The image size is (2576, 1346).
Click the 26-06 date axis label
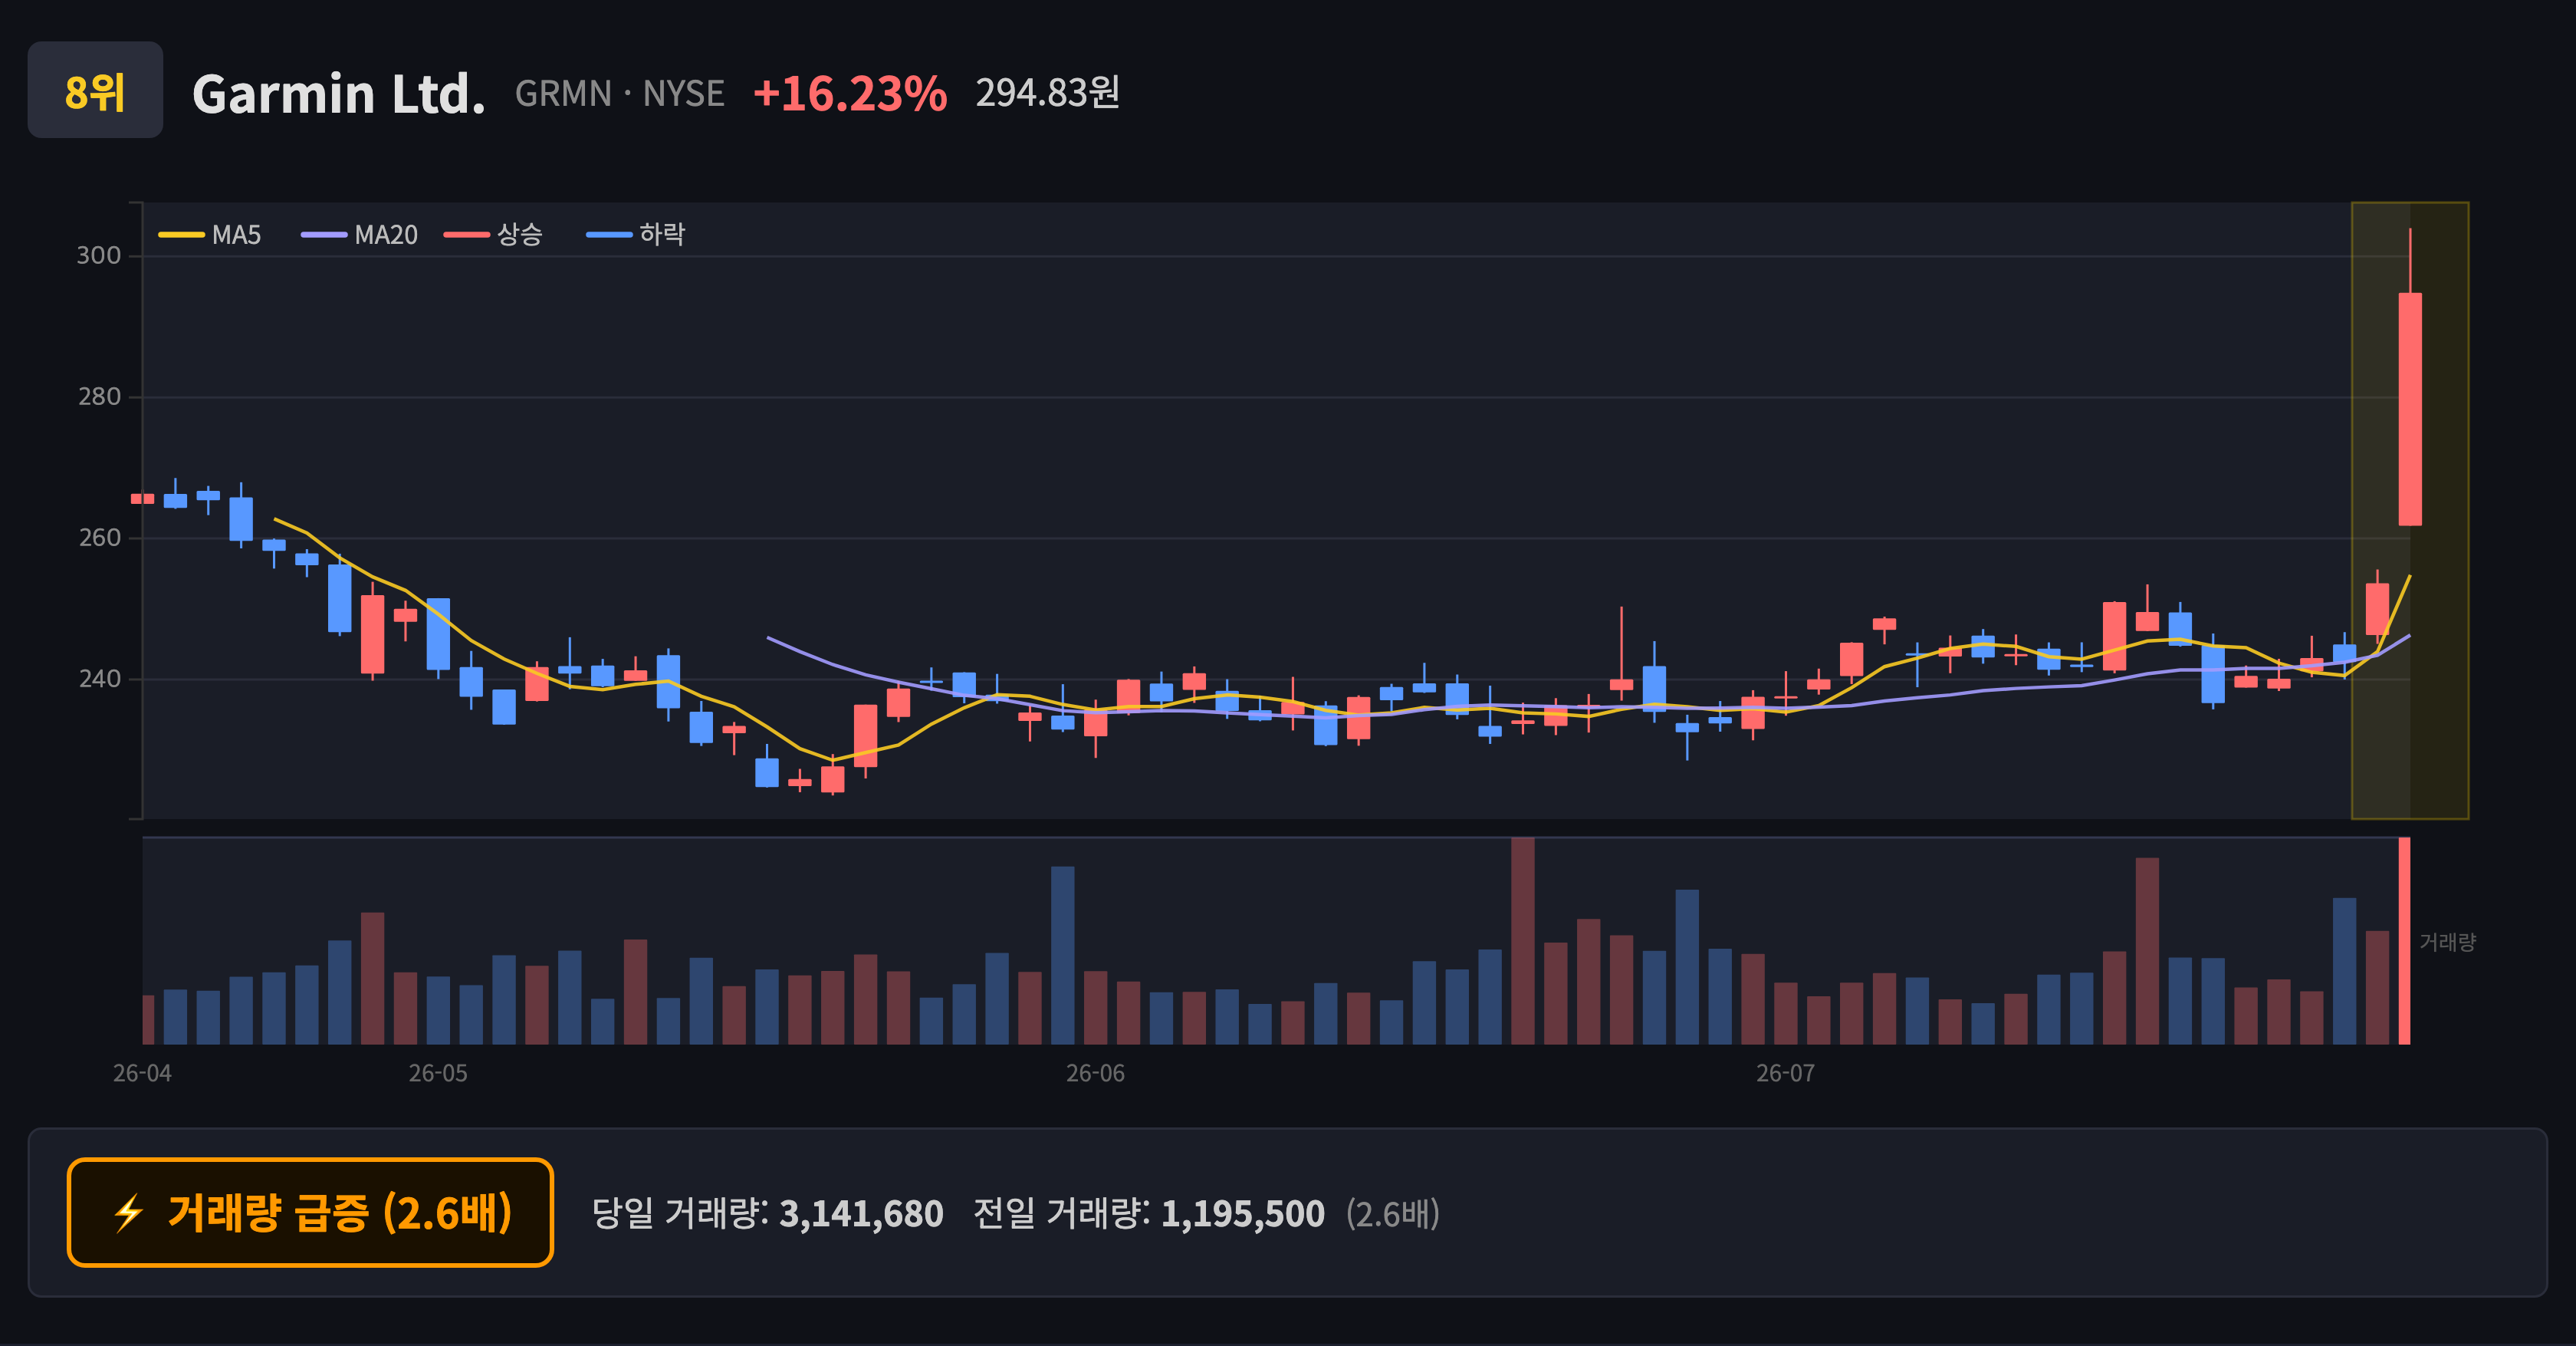click(x=1095, y=1073)
